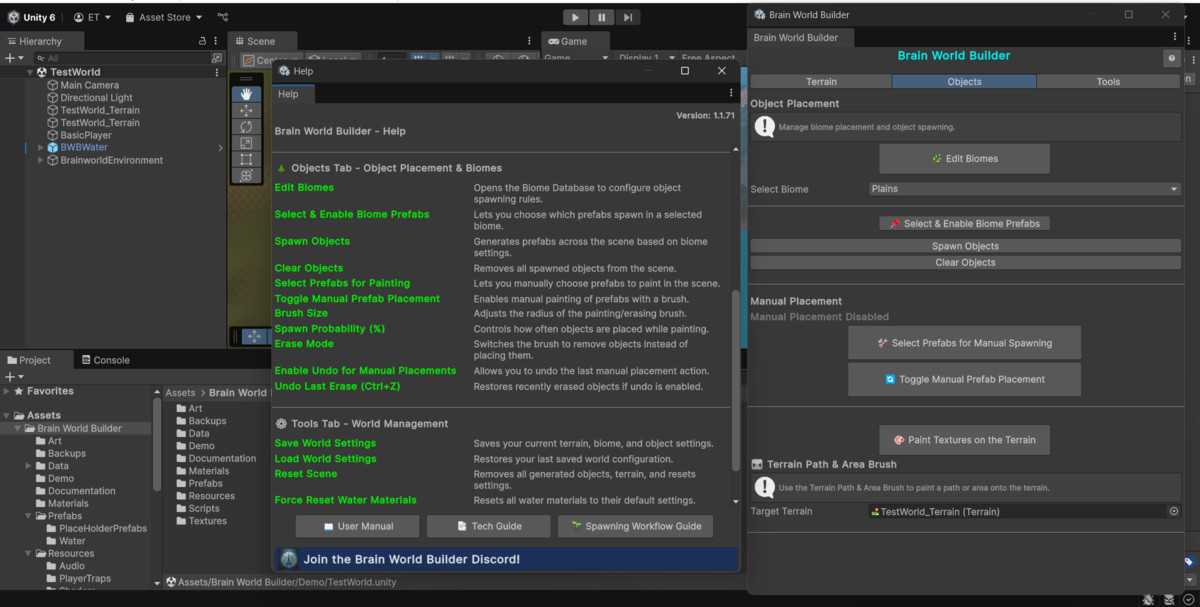Viewport: 1200px width, 607px height.
Task: Click the Pause button in Unity toolbar
Action: coord(601,17)
